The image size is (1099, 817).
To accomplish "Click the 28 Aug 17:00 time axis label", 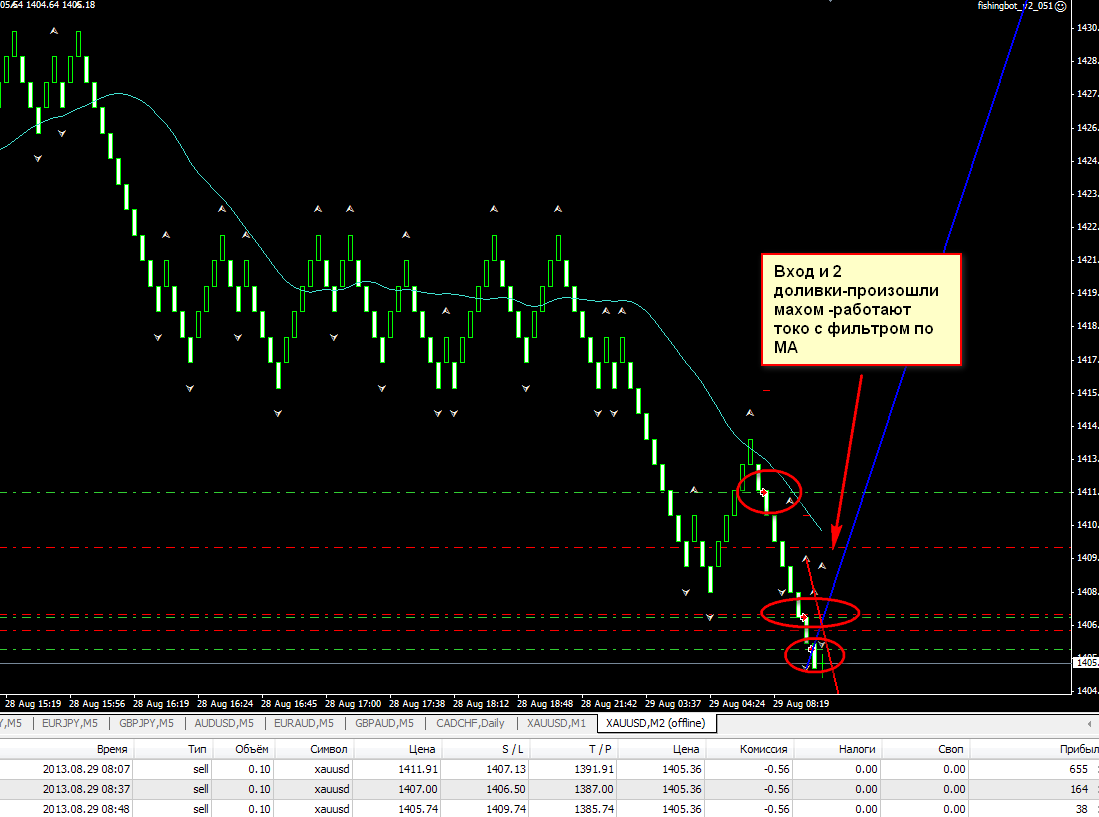I will [x=353, y=703].
